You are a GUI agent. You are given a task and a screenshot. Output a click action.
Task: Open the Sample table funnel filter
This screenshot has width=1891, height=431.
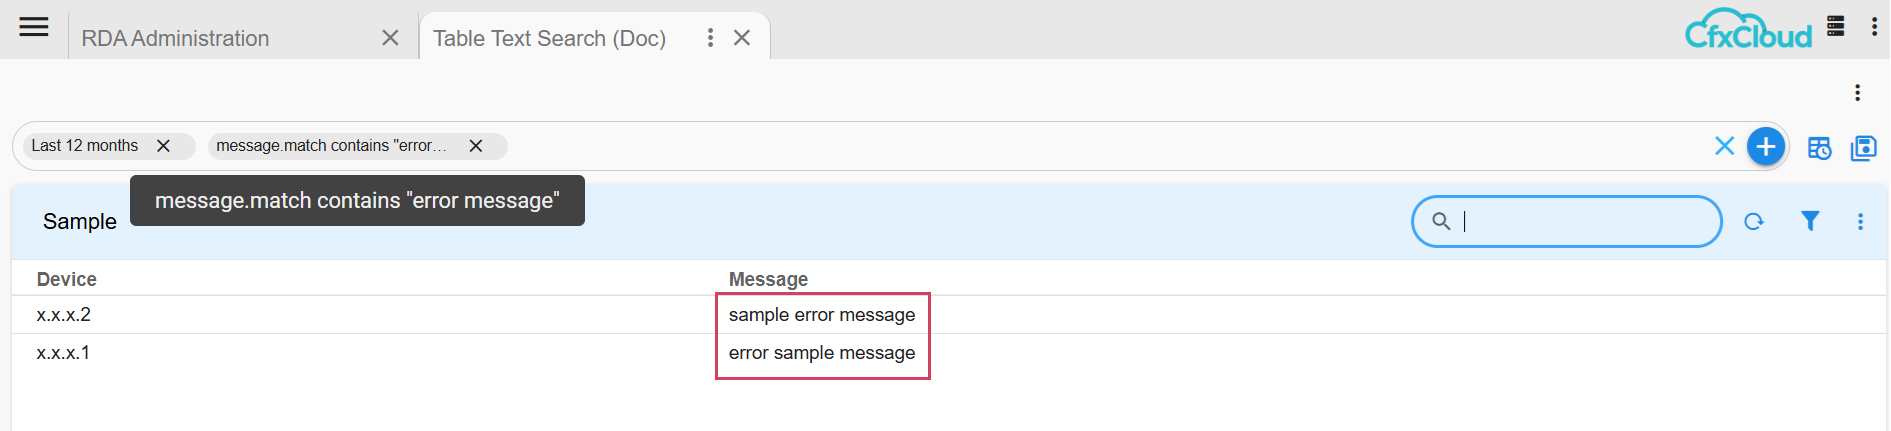(1810, 221)
